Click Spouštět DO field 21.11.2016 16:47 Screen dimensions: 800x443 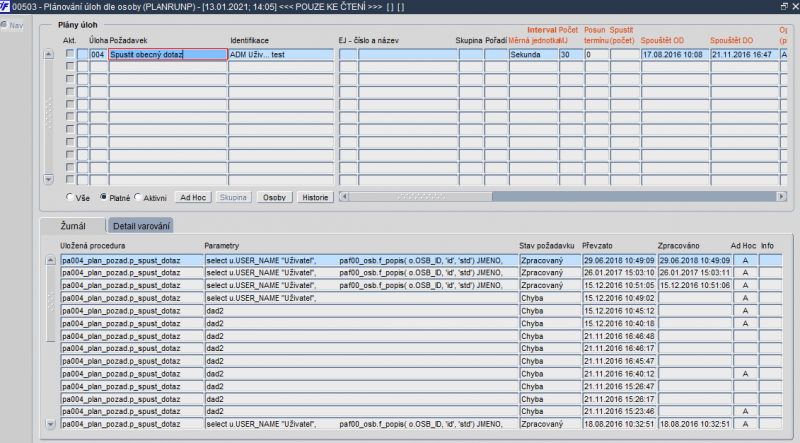pyautogui.click(x=745, y=54)
